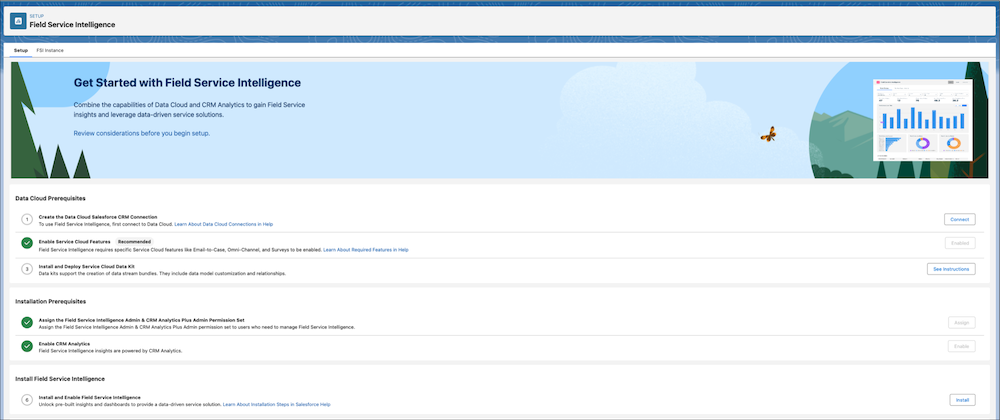Click the disabled Enabled button
This screenshot has height=420, width=1000.
pyautogui.click(x=959, y=243)
